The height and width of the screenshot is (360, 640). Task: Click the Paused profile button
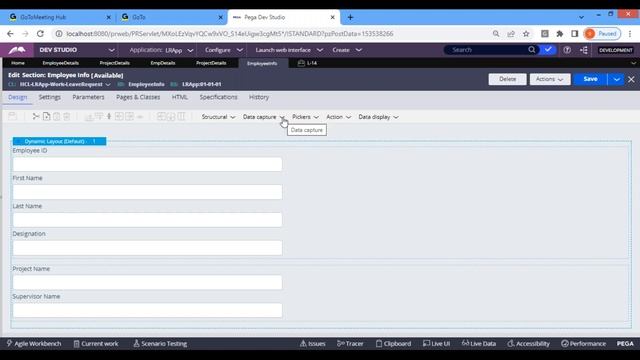[602, 34]
